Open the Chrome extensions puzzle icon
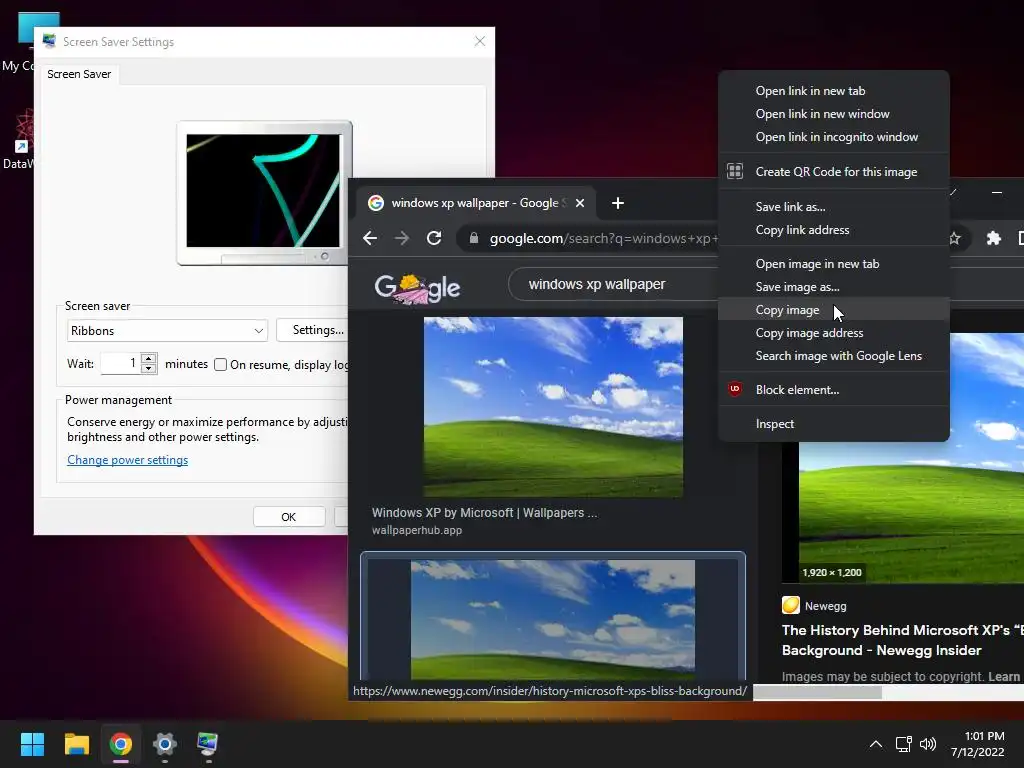 click(x=993, y=238)
